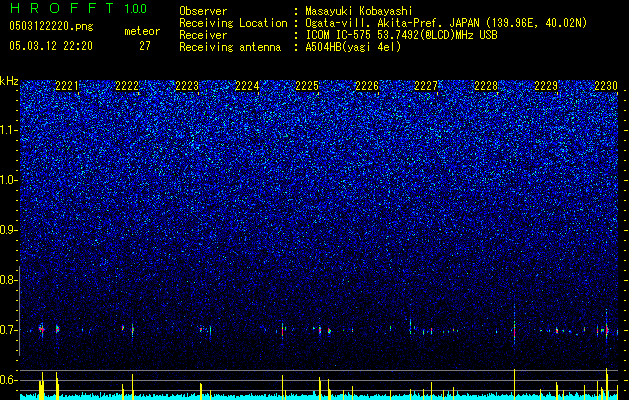
Task: Click the date stamp 05.03.12 22:20
Action: pyautogui.click(x=51, y=46)
